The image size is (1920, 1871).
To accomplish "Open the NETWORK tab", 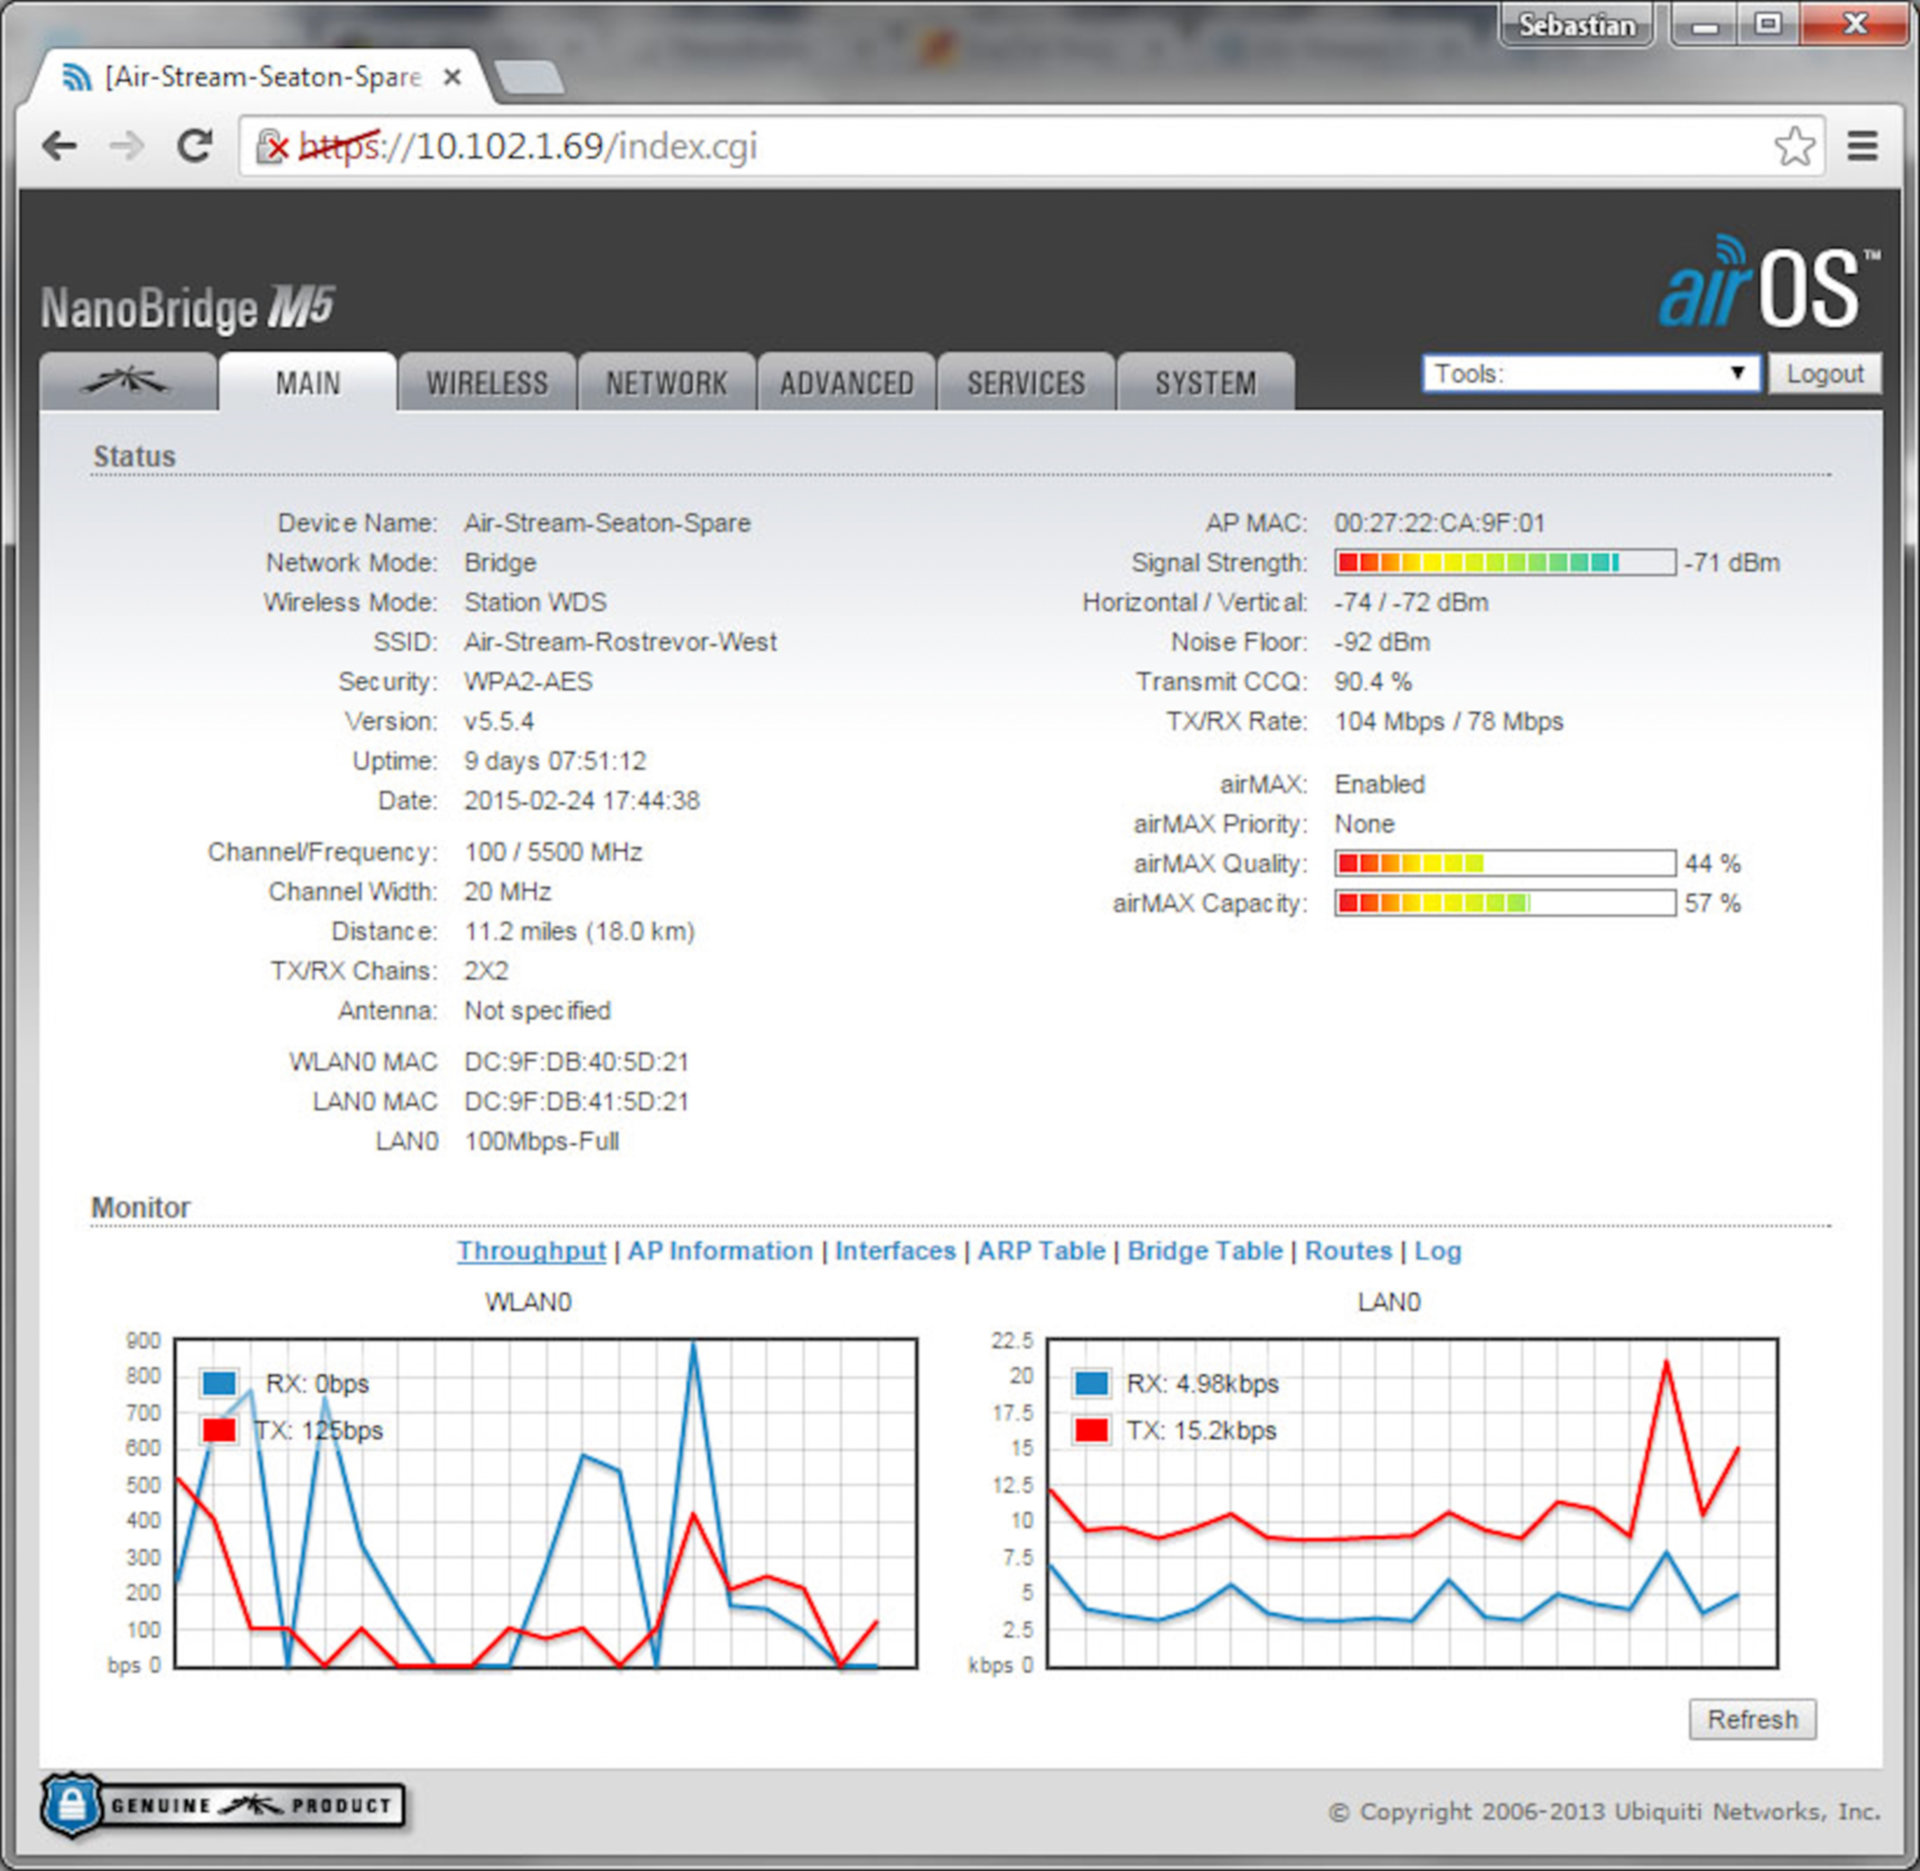I will [x=667, y=382].
